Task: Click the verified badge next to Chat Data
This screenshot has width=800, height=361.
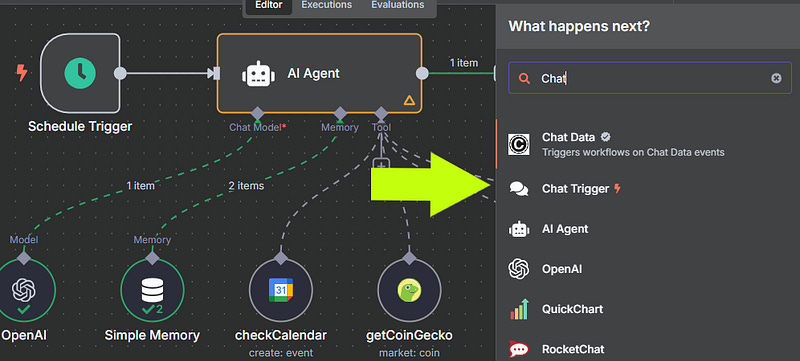Action: coord(606,137)
